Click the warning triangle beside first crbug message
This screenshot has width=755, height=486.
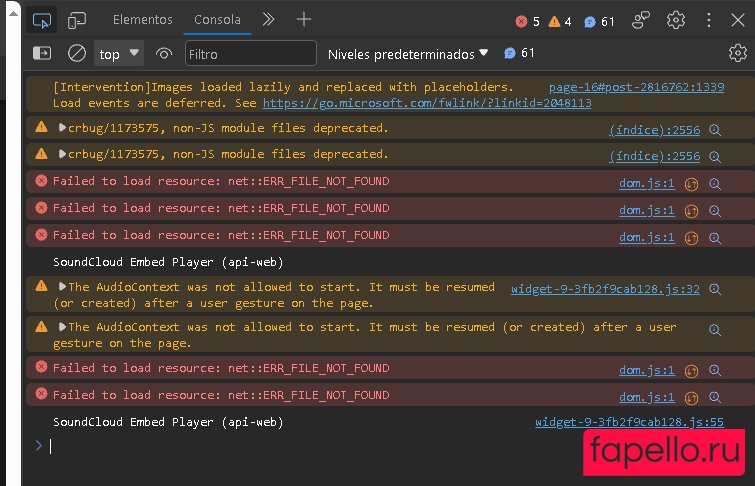point(41,127)
